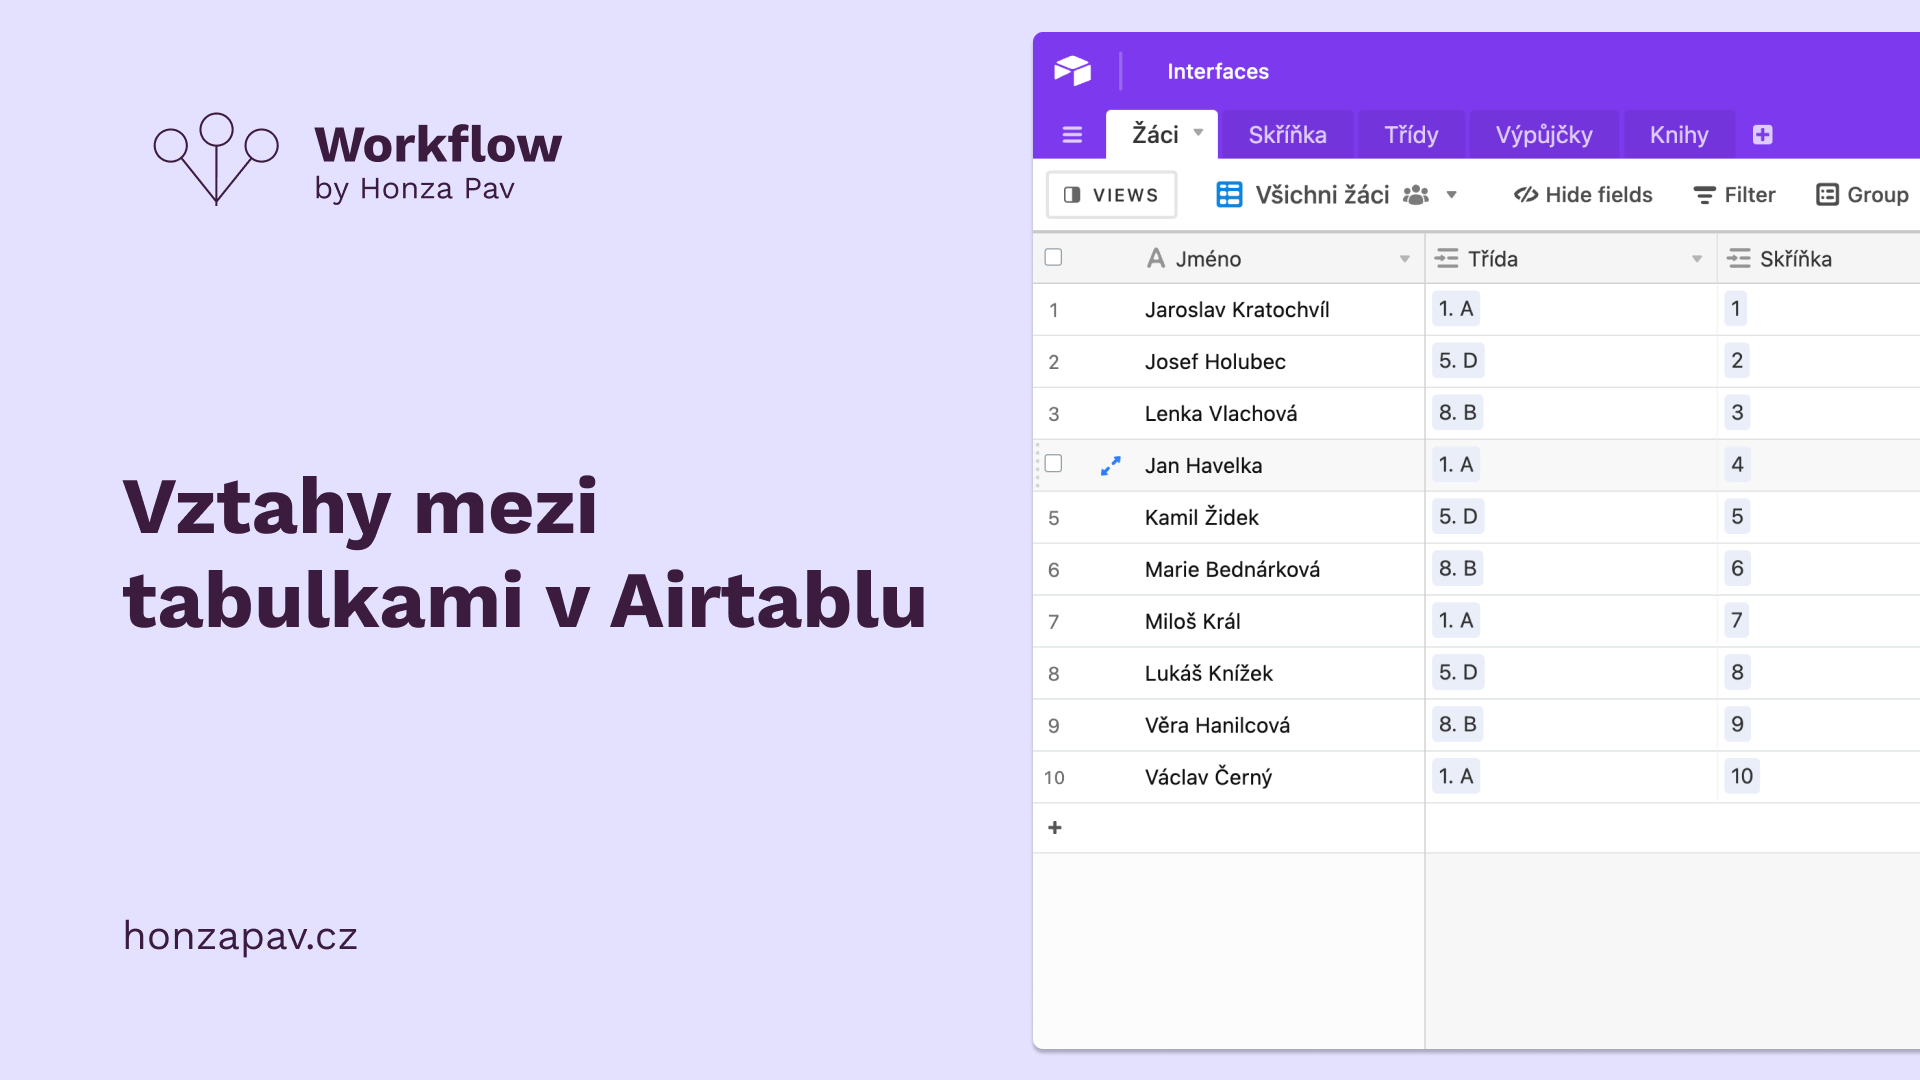Click the 1. A class chip for Jaroslav Kratochvíl

tap(1456, 309)
